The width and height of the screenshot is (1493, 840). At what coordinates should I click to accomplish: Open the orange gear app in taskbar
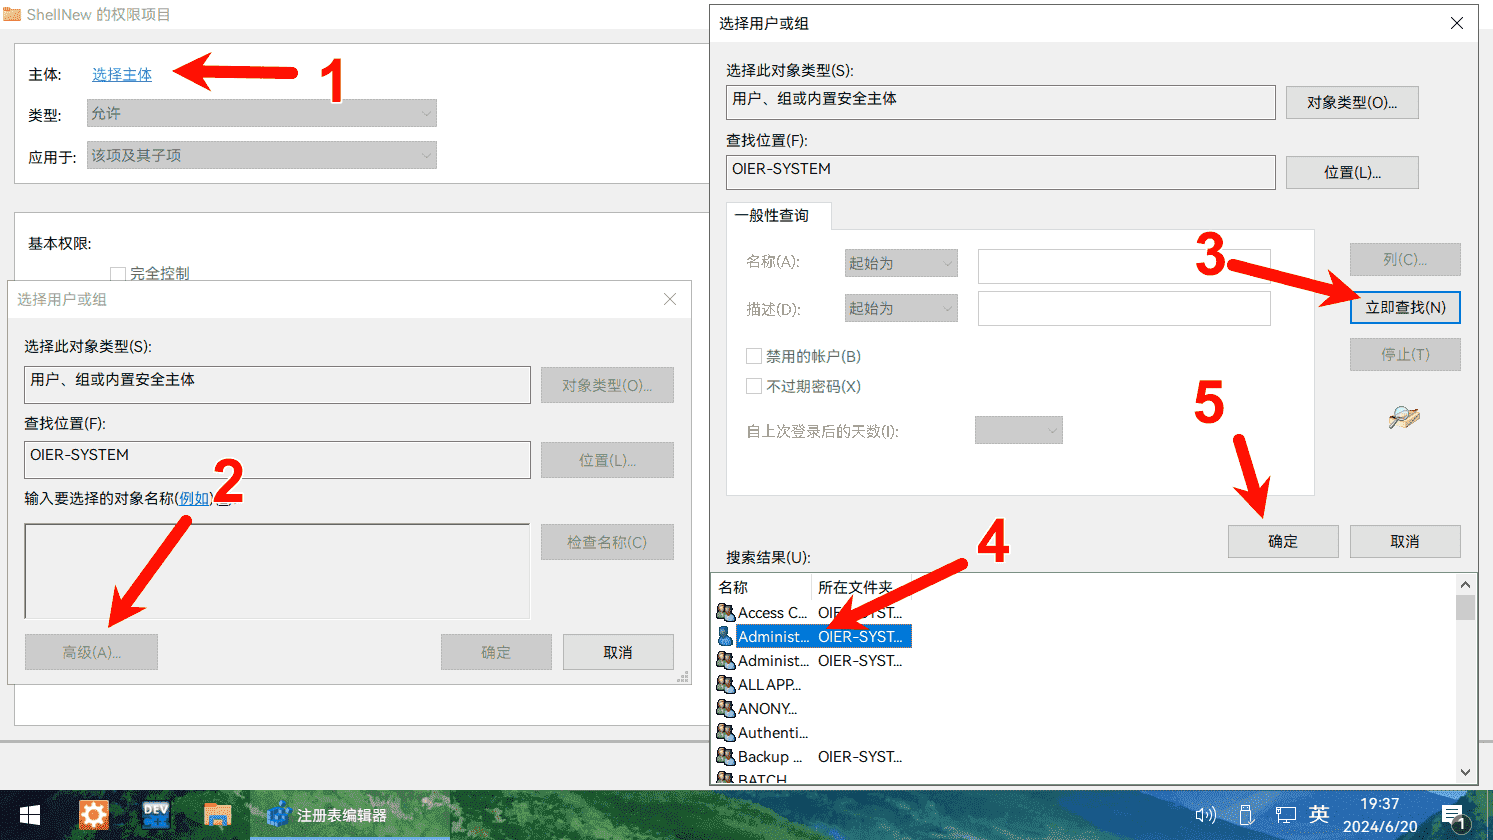pyautogui.click(x=93, y=815)
